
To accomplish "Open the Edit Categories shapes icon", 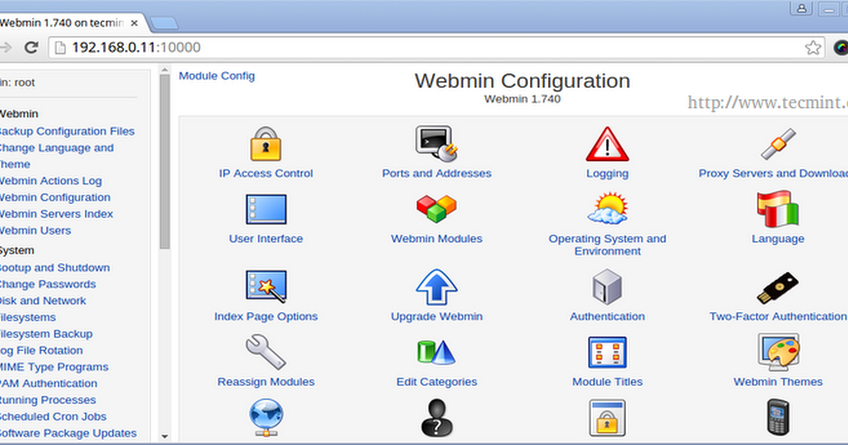I will (436, 353).
